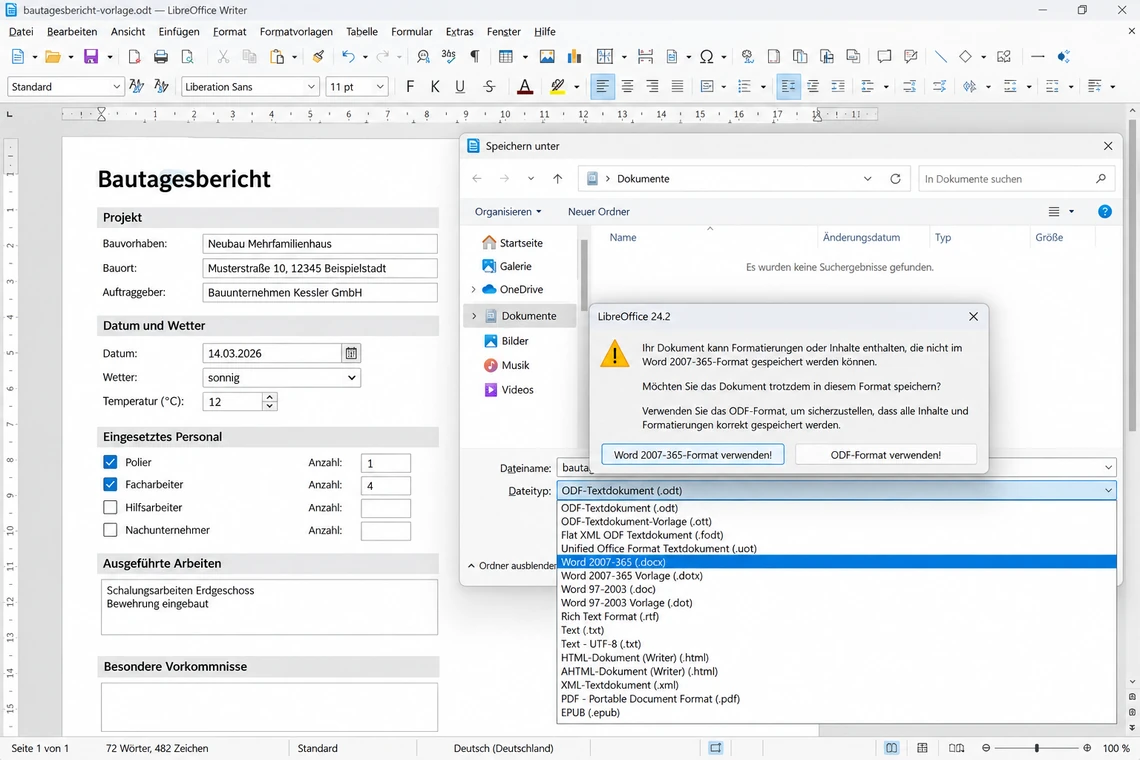Image resolution: width=1140 pixels, height=760 pixels.
Task: Click the Insert Comment icon
Action: click(x=884, y=57)
